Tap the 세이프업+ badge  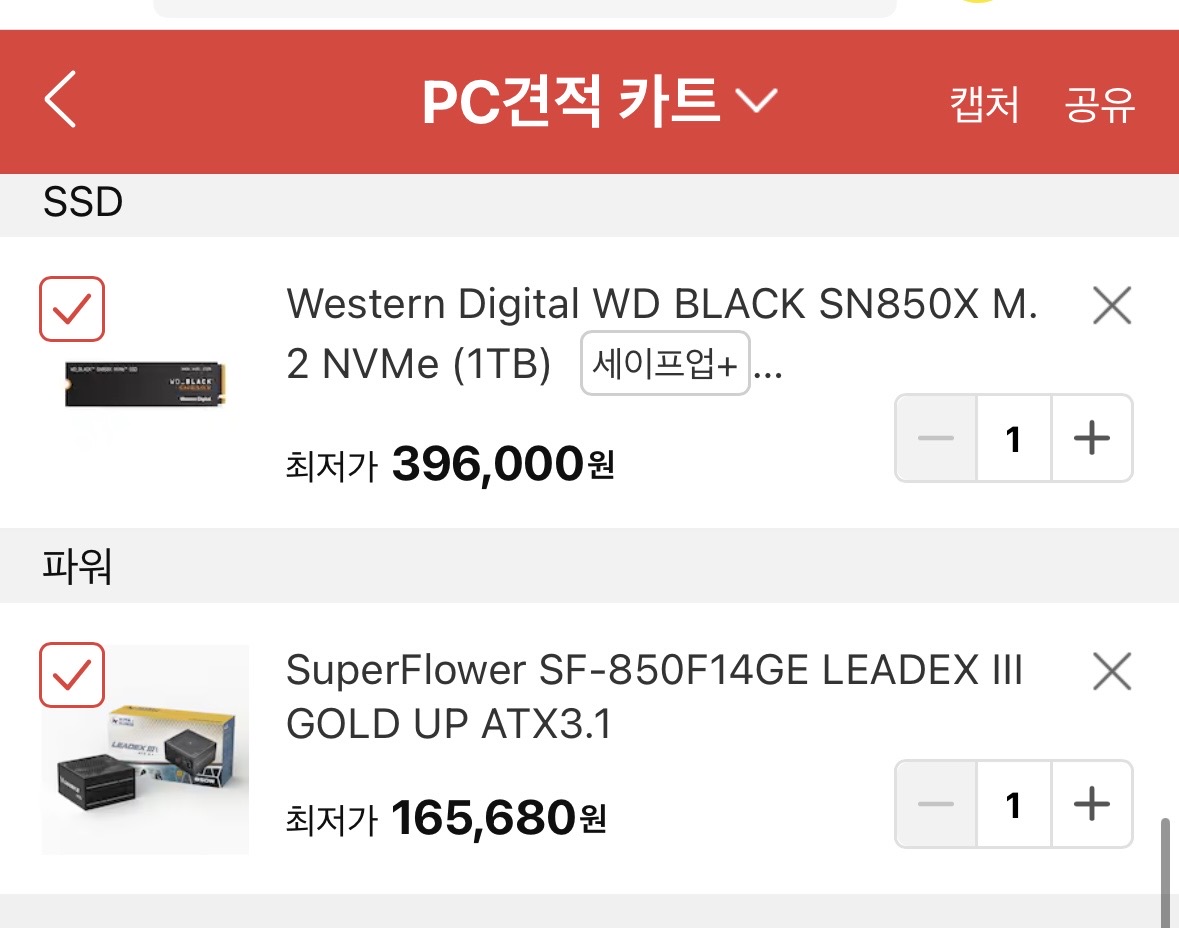tap(665, 364)
